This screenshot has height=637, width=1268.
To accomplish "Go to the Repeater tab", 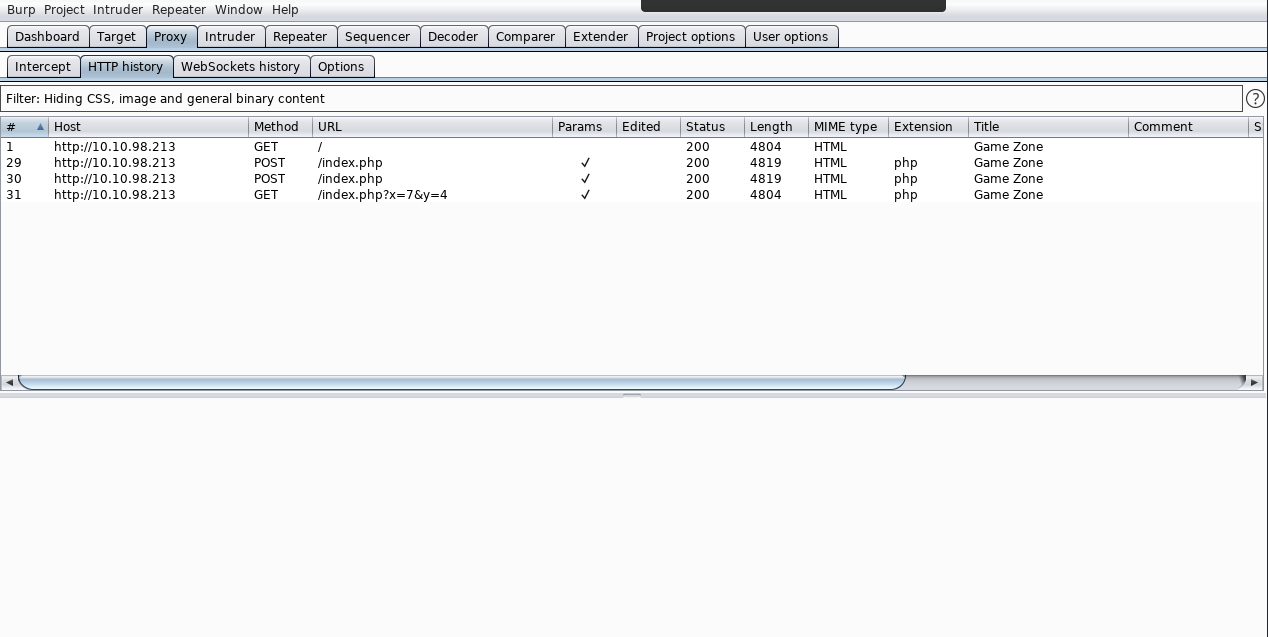I will [x=300, y=37].
